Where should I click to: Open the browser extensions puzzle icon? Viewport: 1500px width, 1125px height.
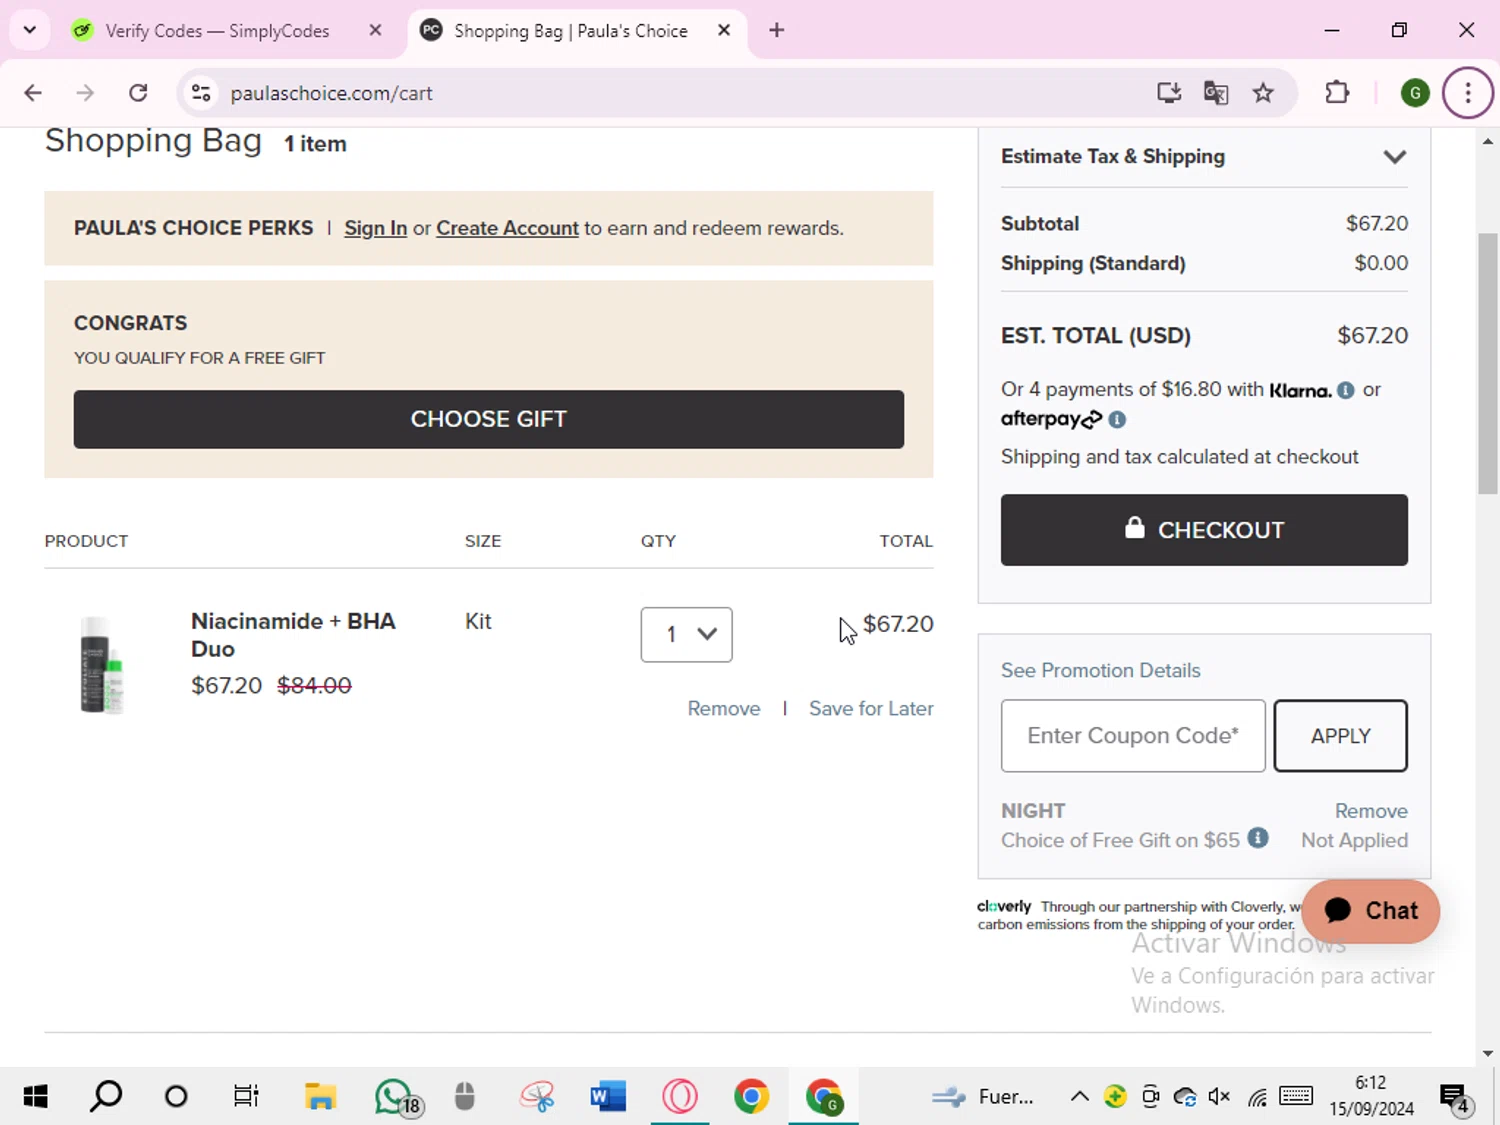pyautogui.click(x=1337, y=93)
